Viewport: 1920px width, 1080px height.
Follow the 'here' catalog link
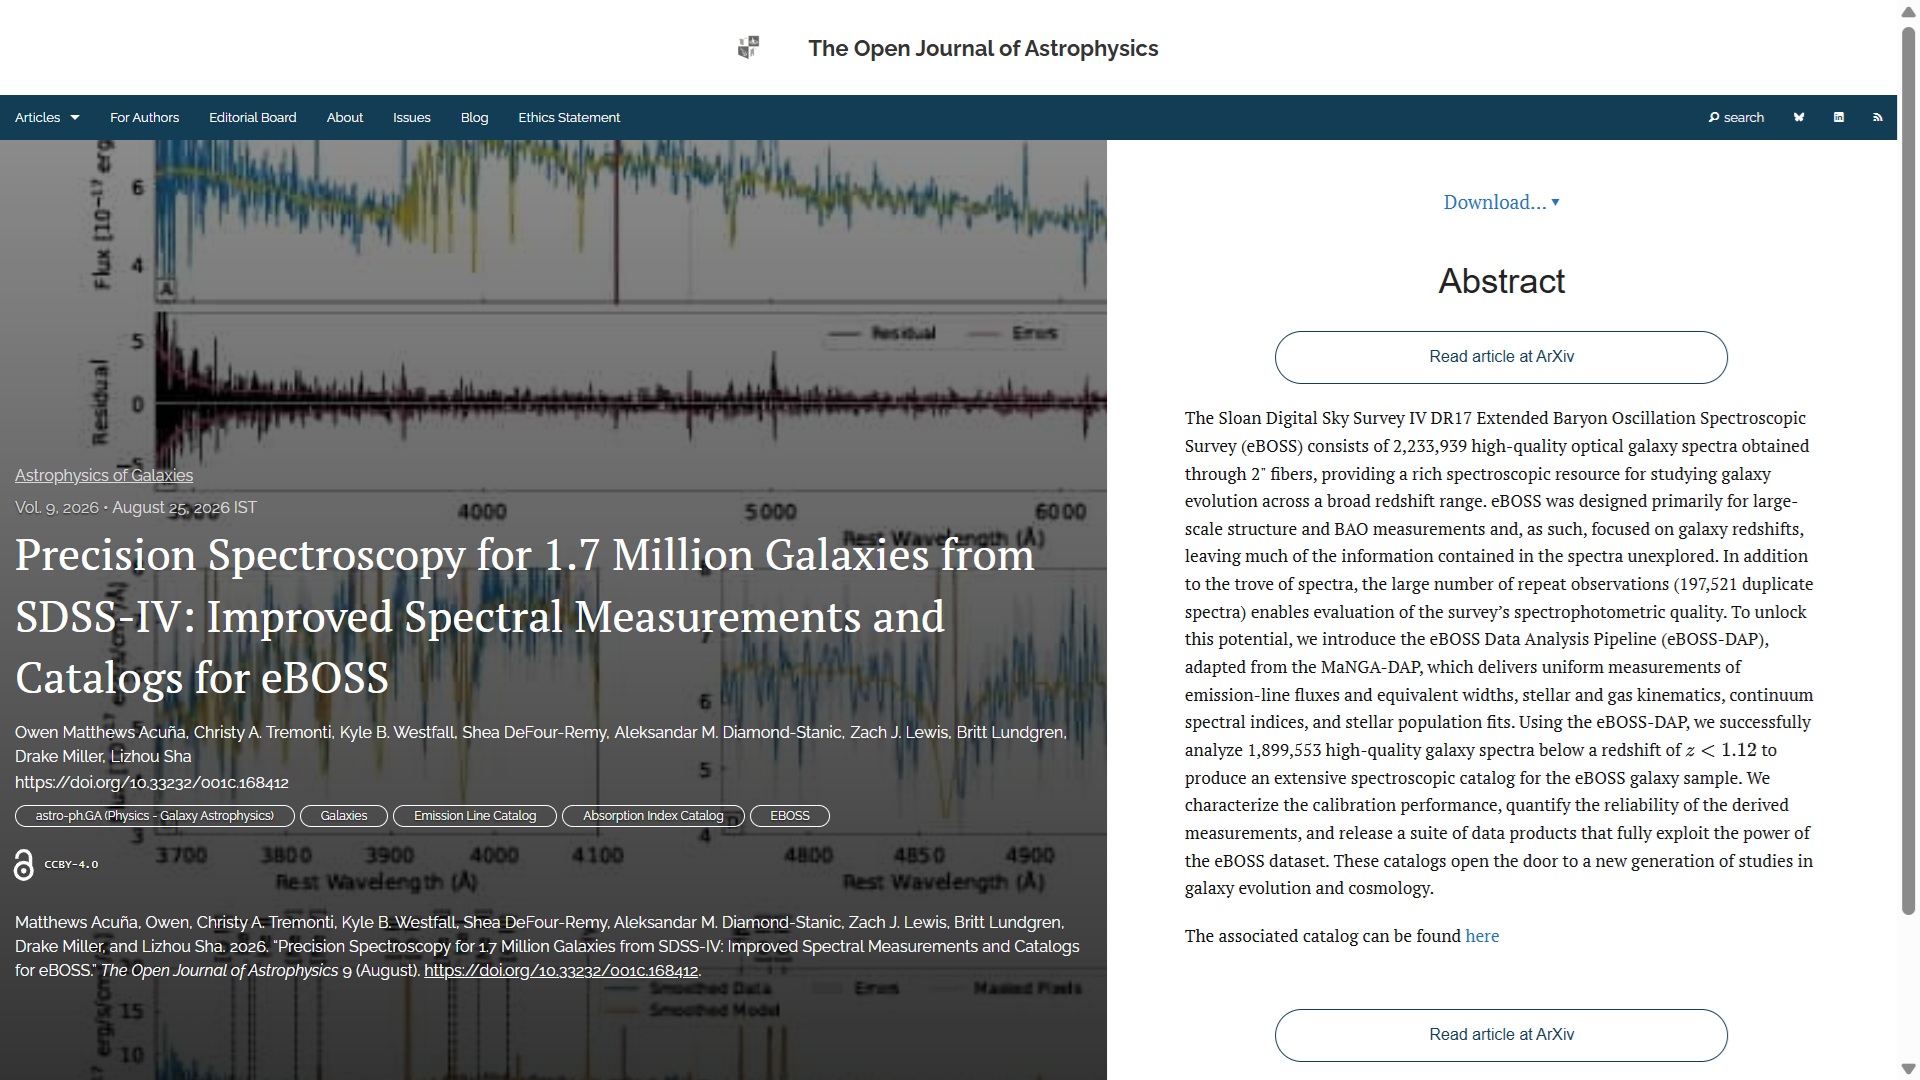coord(1482,936)
